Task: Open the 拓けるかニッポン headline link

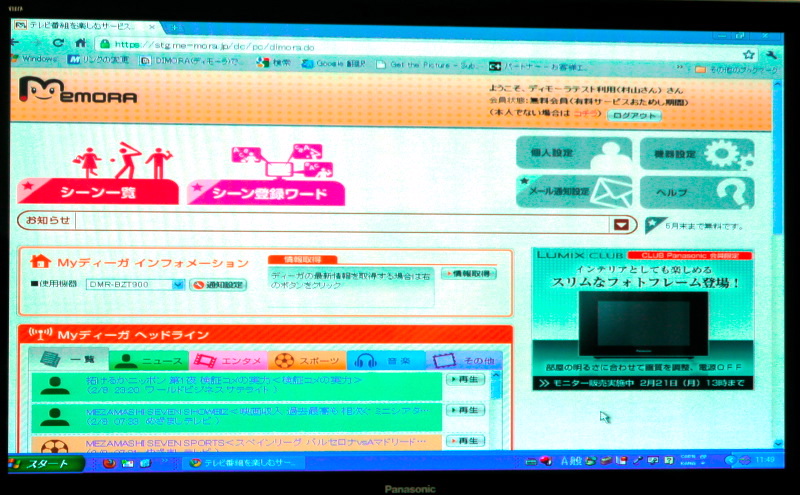Action: (223, 380)
